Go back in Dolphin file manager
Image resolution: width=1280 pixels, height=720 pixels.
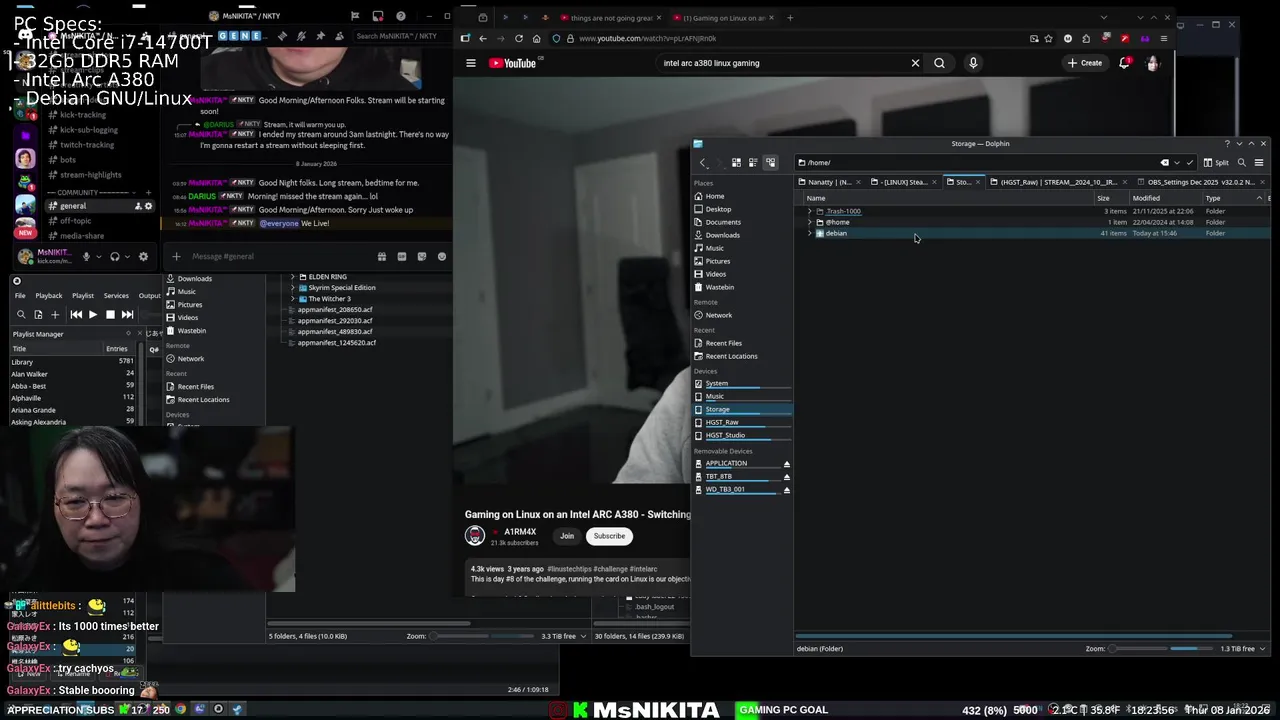702,162
